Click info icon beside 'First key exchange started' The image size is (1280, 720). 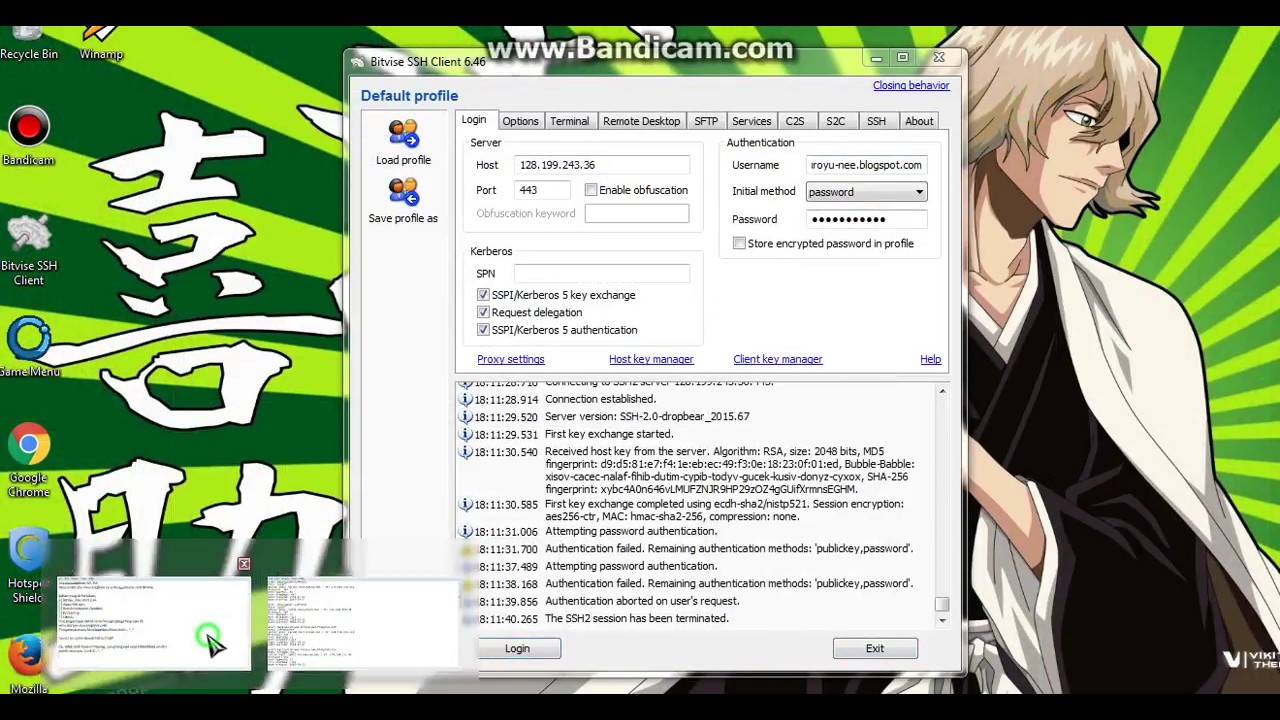pyautogui.click(x=465, y=434)
